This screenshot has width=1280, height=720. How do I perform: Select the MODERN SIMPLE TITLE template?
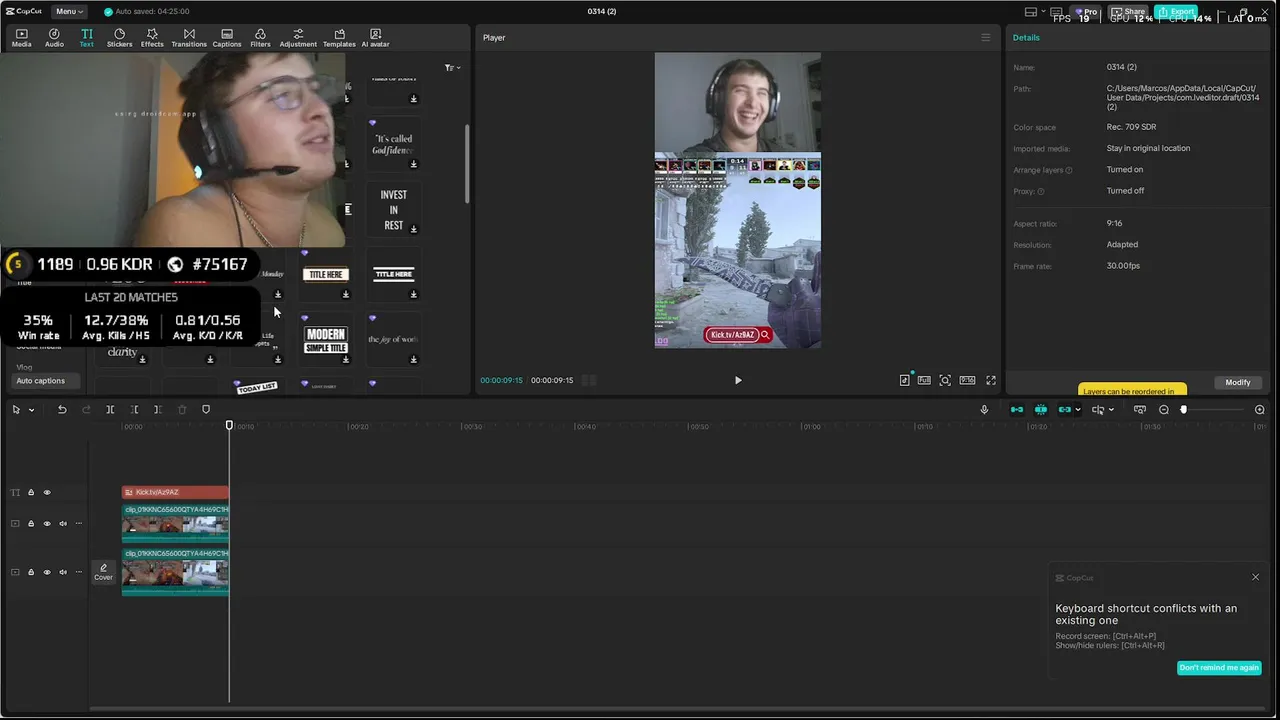point(325,340)
